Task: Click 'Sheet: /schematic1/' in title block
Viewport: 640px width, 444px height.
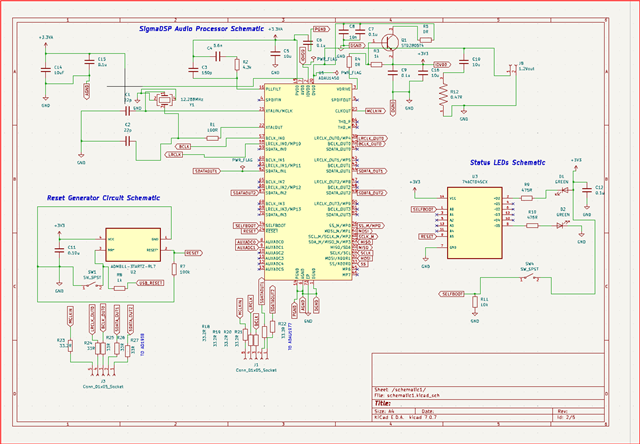Action: (400, 390)
